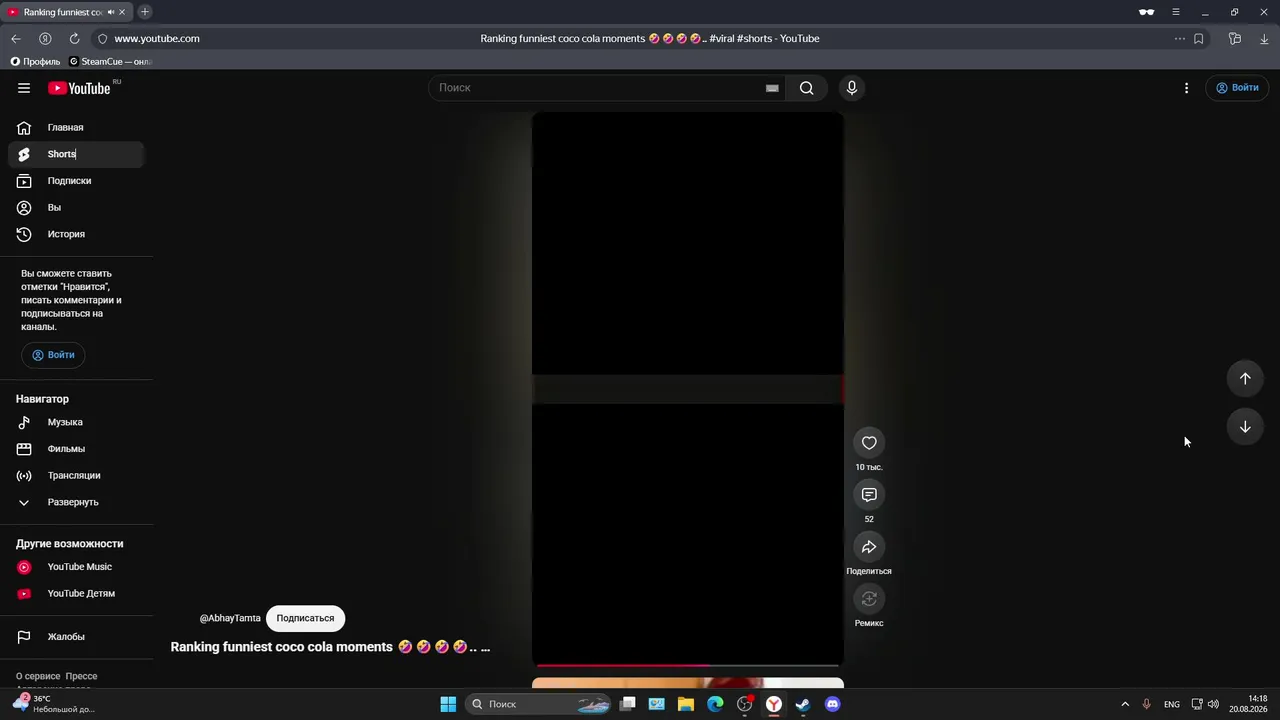Open the Вы section in sidebar
The width and height of the screenshot is (1280, 720).
pyautogui.click(x=76, y=207)
